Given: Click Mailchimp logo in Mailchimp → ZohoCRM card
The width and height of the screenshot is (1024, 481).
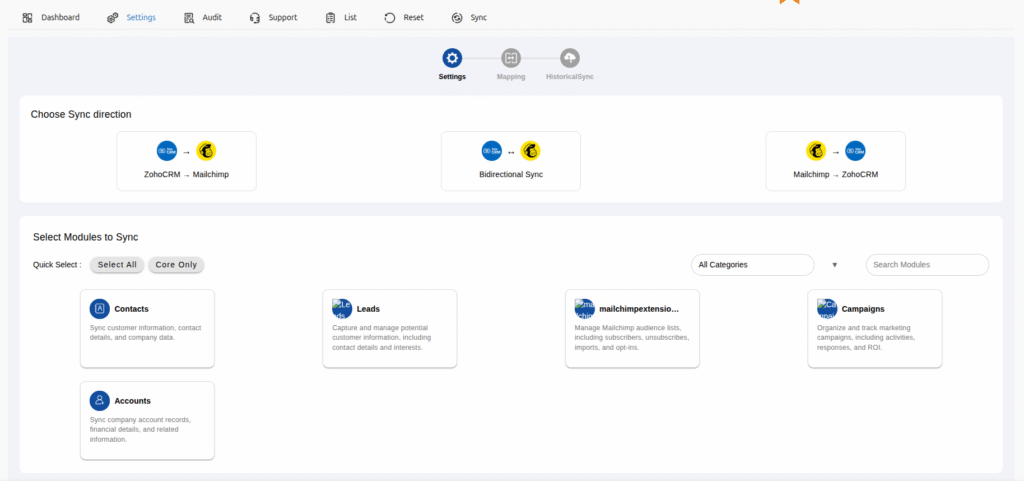Looking at the screenshot, I should tap(816, 151).
